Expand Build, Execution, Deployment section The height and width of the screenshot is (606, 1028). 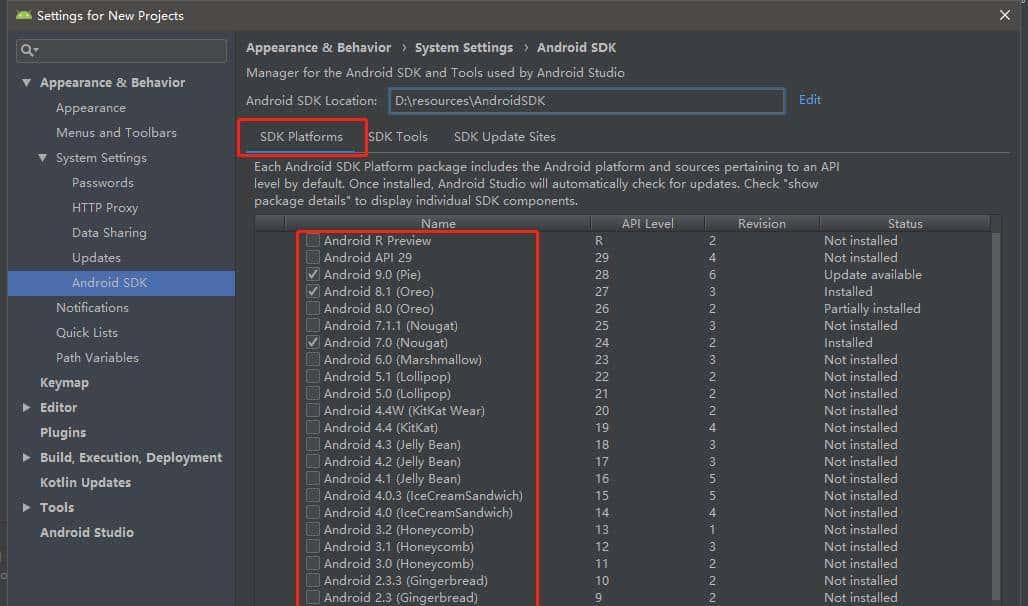pos(27,458)
